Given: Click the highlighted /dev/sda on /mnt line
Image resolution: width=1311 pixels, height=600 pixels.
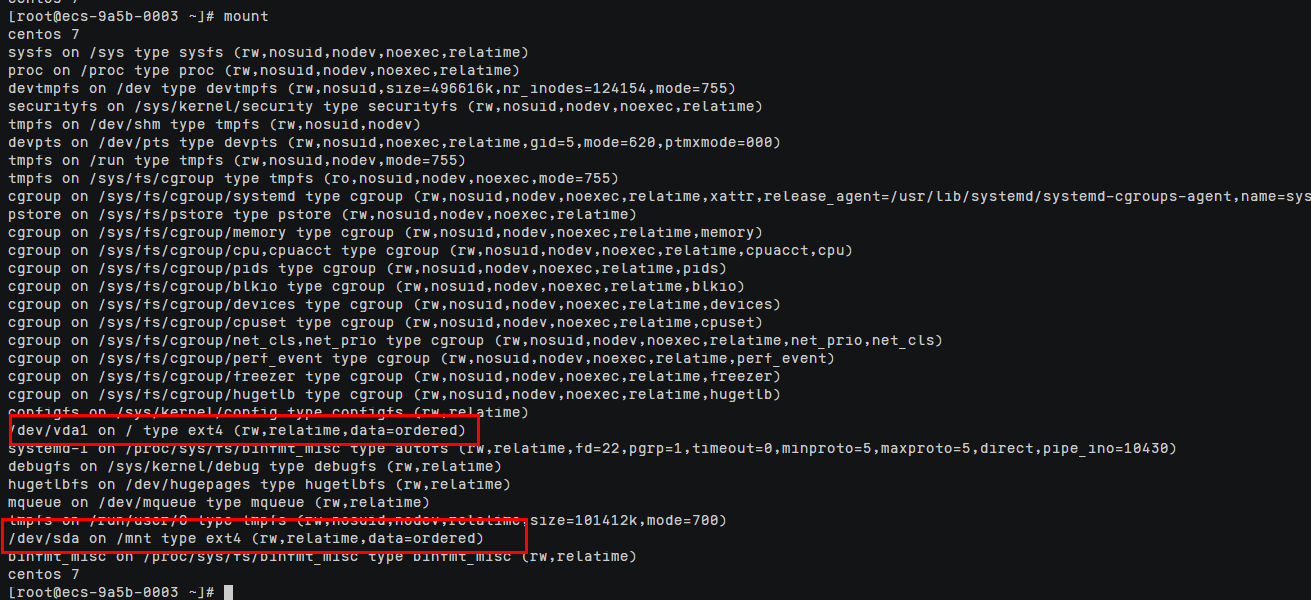Looking at the screenshot, I should tap(246, 539).
